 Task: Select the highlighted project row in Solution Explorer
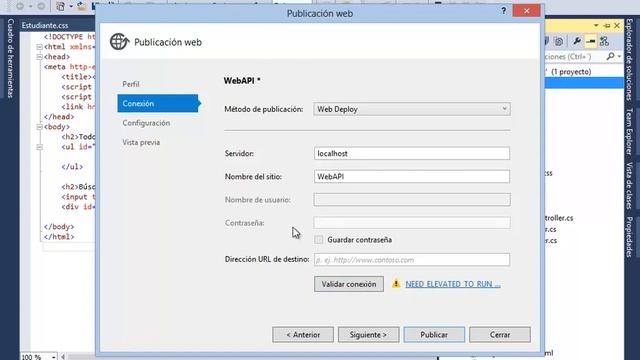click(584, 83)
